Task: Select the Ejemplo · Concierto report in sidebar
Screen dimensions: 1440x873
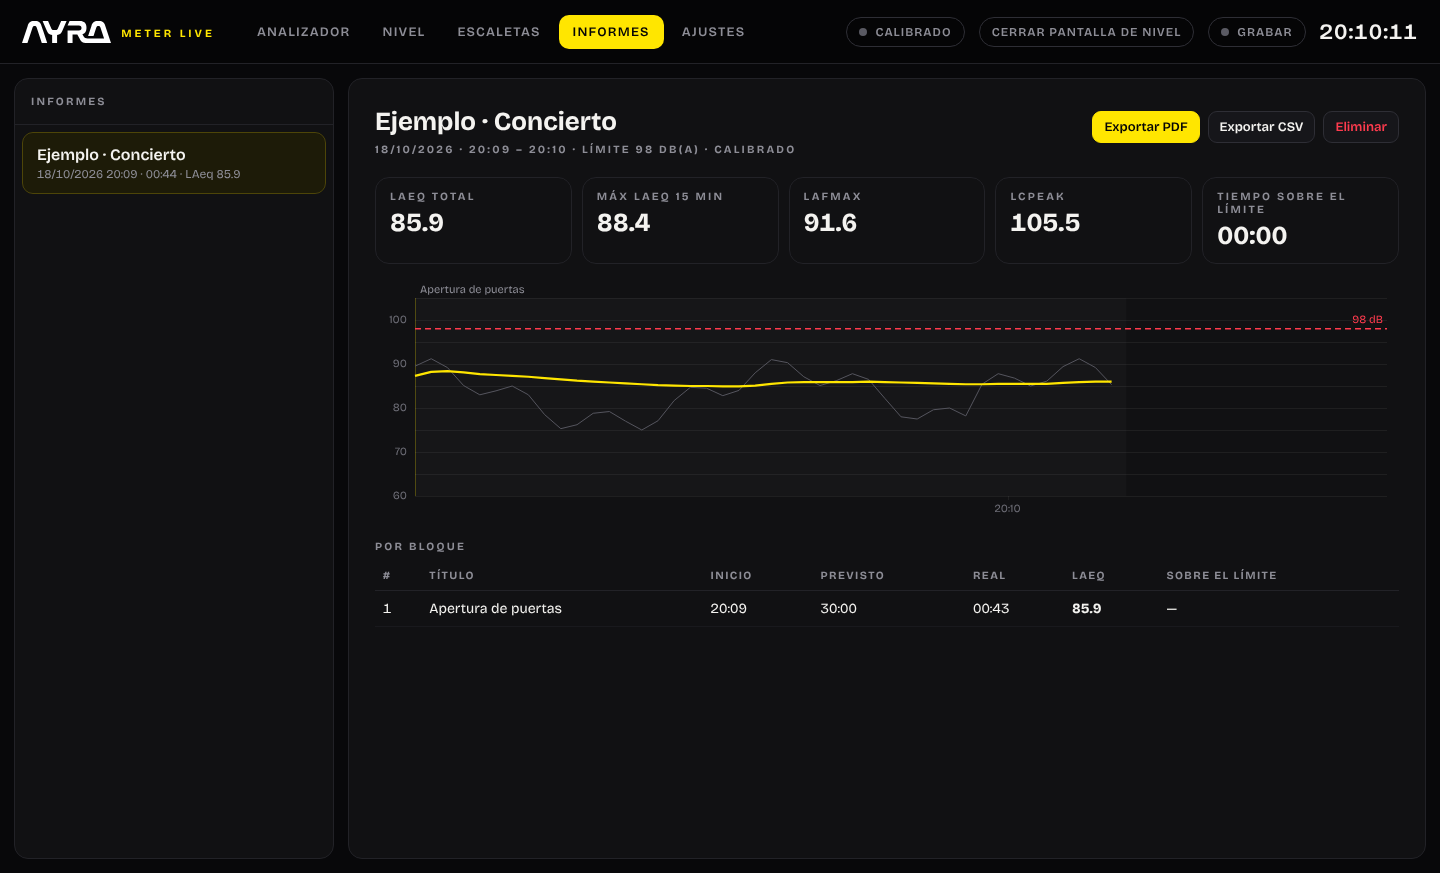Action: pos(174,163)
